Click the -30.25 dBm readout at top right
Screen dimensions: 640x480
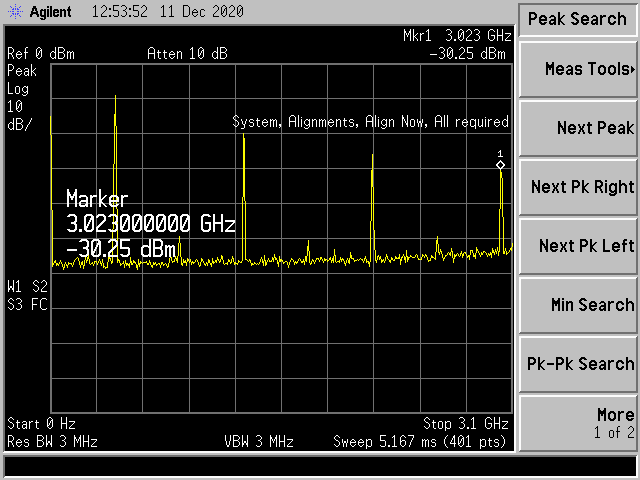pos(467,54)
